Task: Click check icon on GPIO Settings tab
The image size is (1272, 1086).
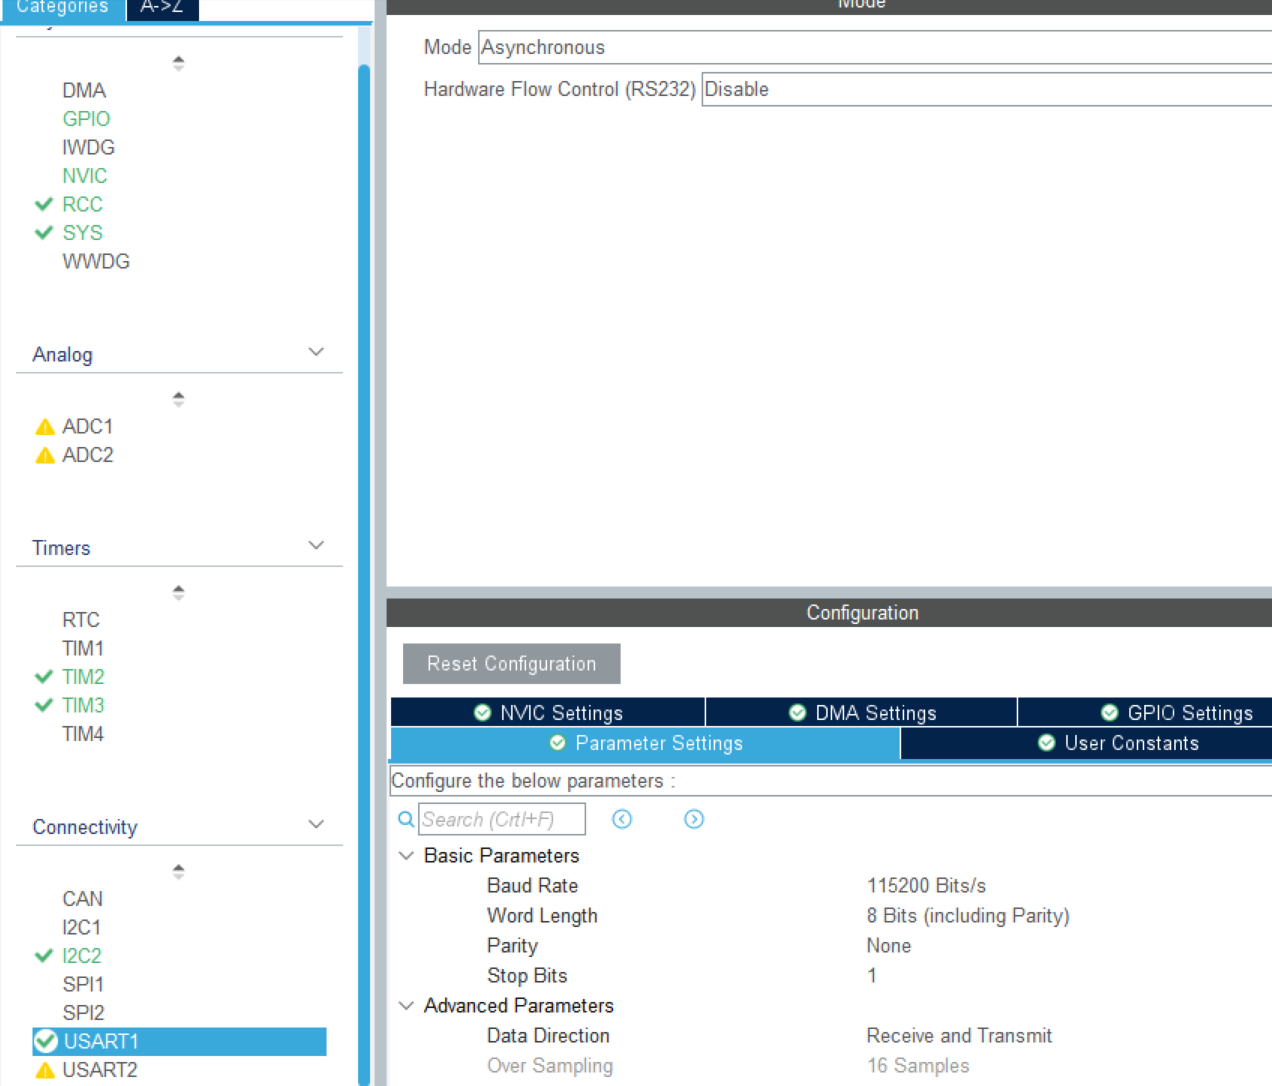Action: coord(1109,712)
